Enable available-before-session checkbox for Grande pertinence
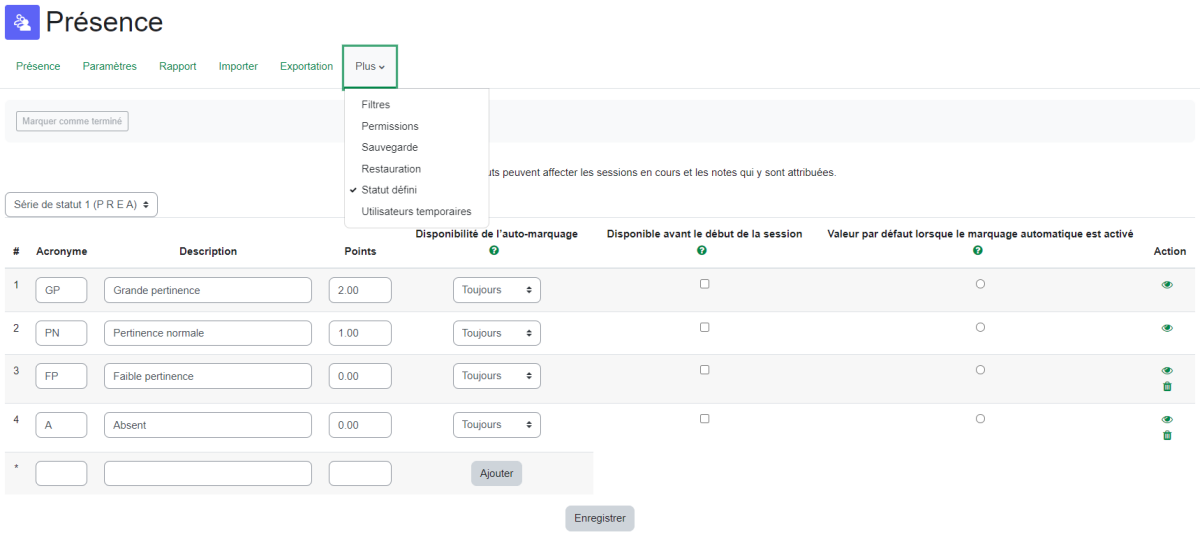1200x537 pixels. (x=705, y=284)
